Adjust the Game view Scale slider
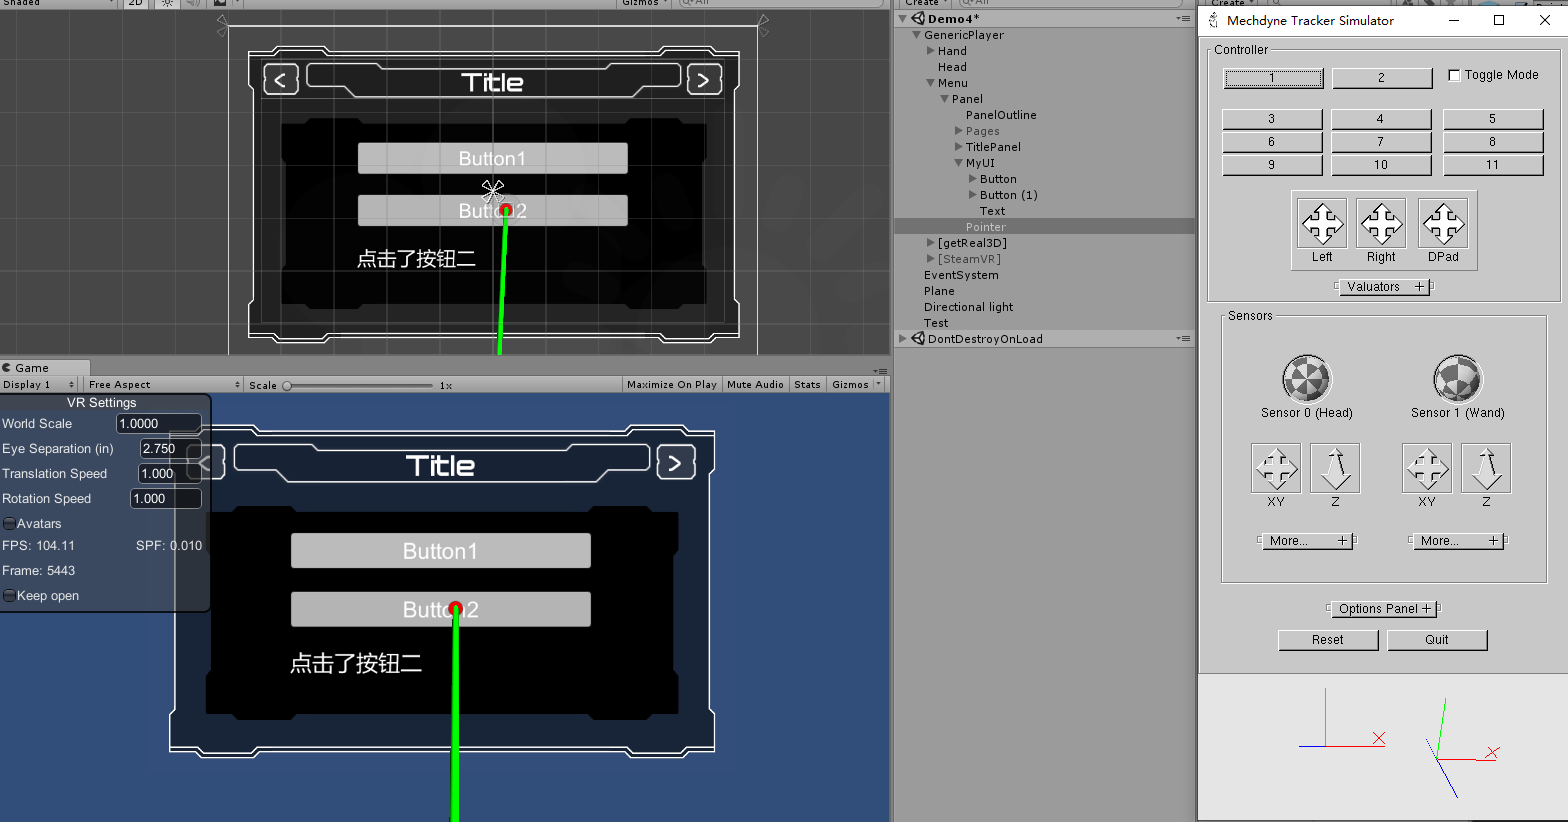 360,385
